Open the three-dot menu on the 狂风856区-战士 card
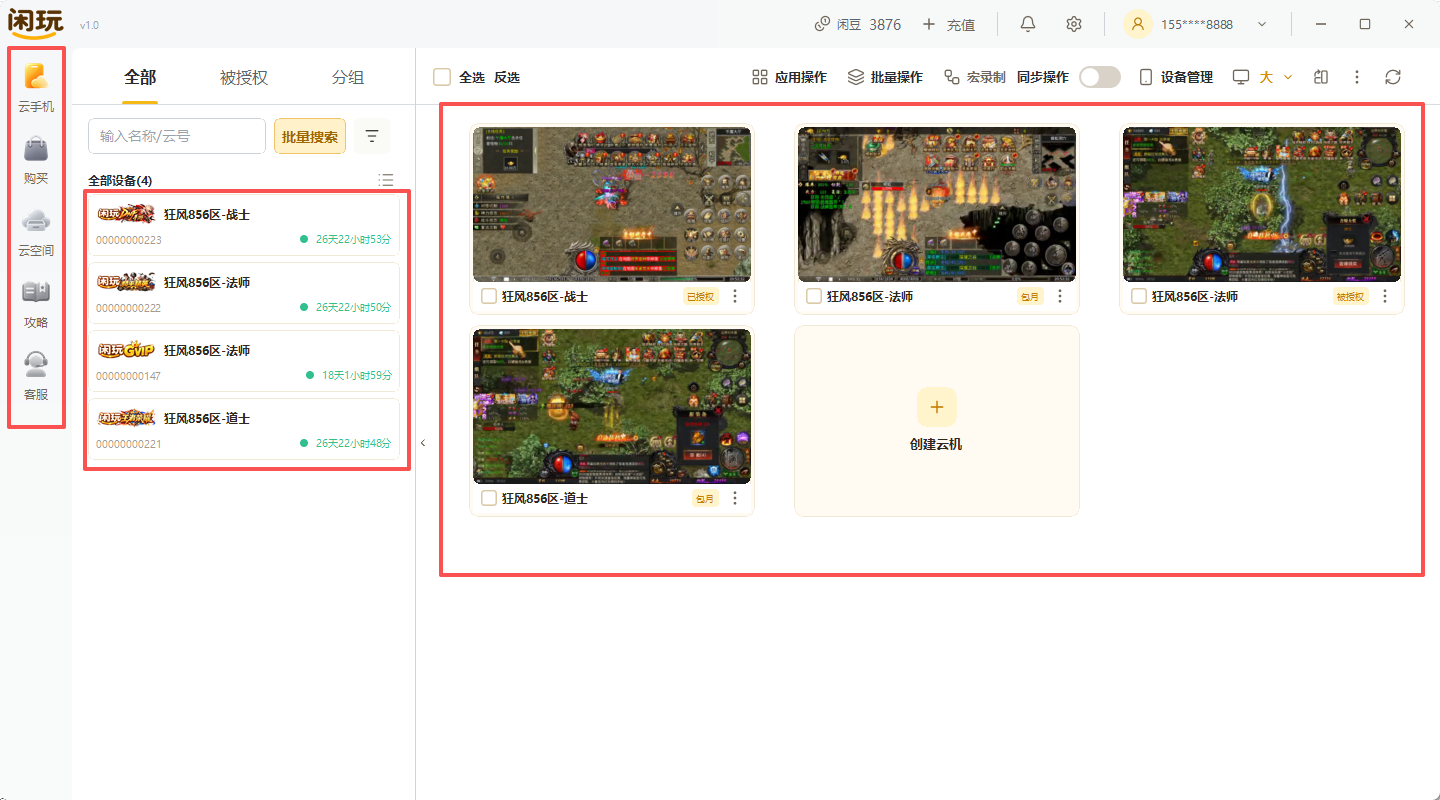1440x800 pixels. (x=735, y=296)
